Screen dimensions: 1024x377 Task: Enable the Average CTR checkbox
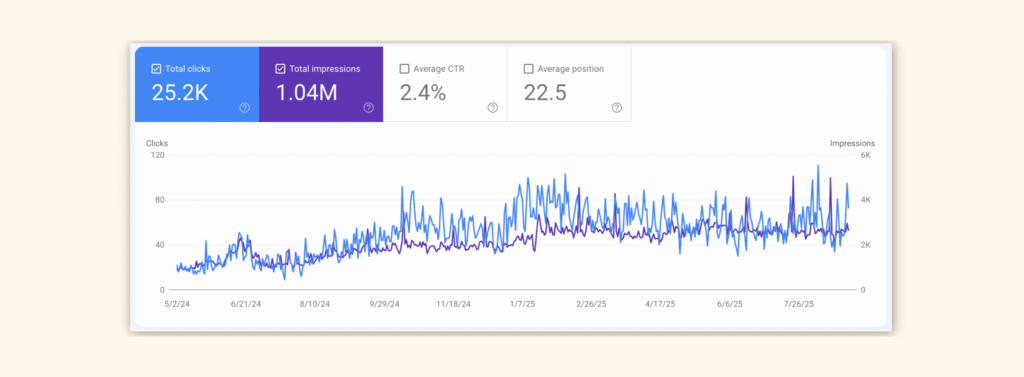coord(404,69)
